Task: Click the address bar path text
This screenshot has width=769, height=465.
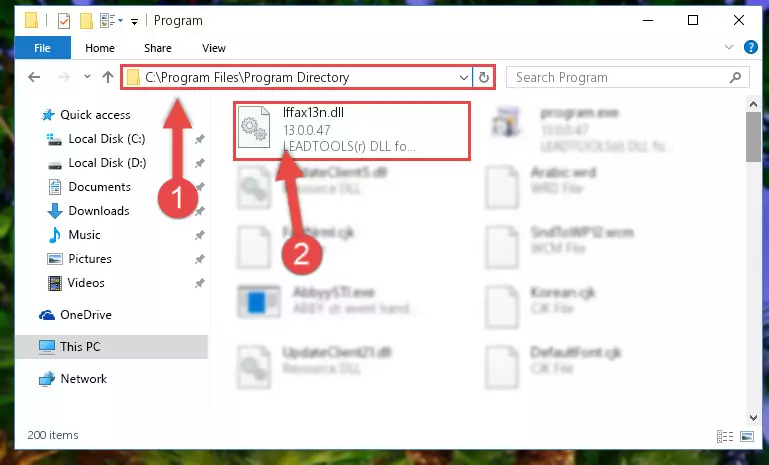Action: coord(247,78)
